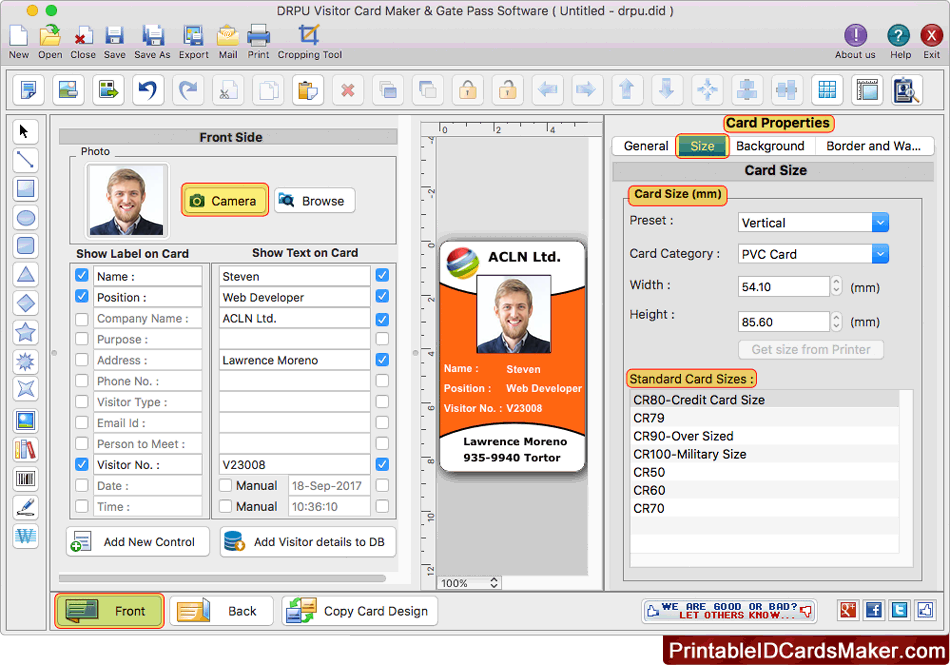The width and height of the screenshot is (950, 665).
Task: Click the Front Side horizontal scrollbar
Action: (x=222, y=578)
